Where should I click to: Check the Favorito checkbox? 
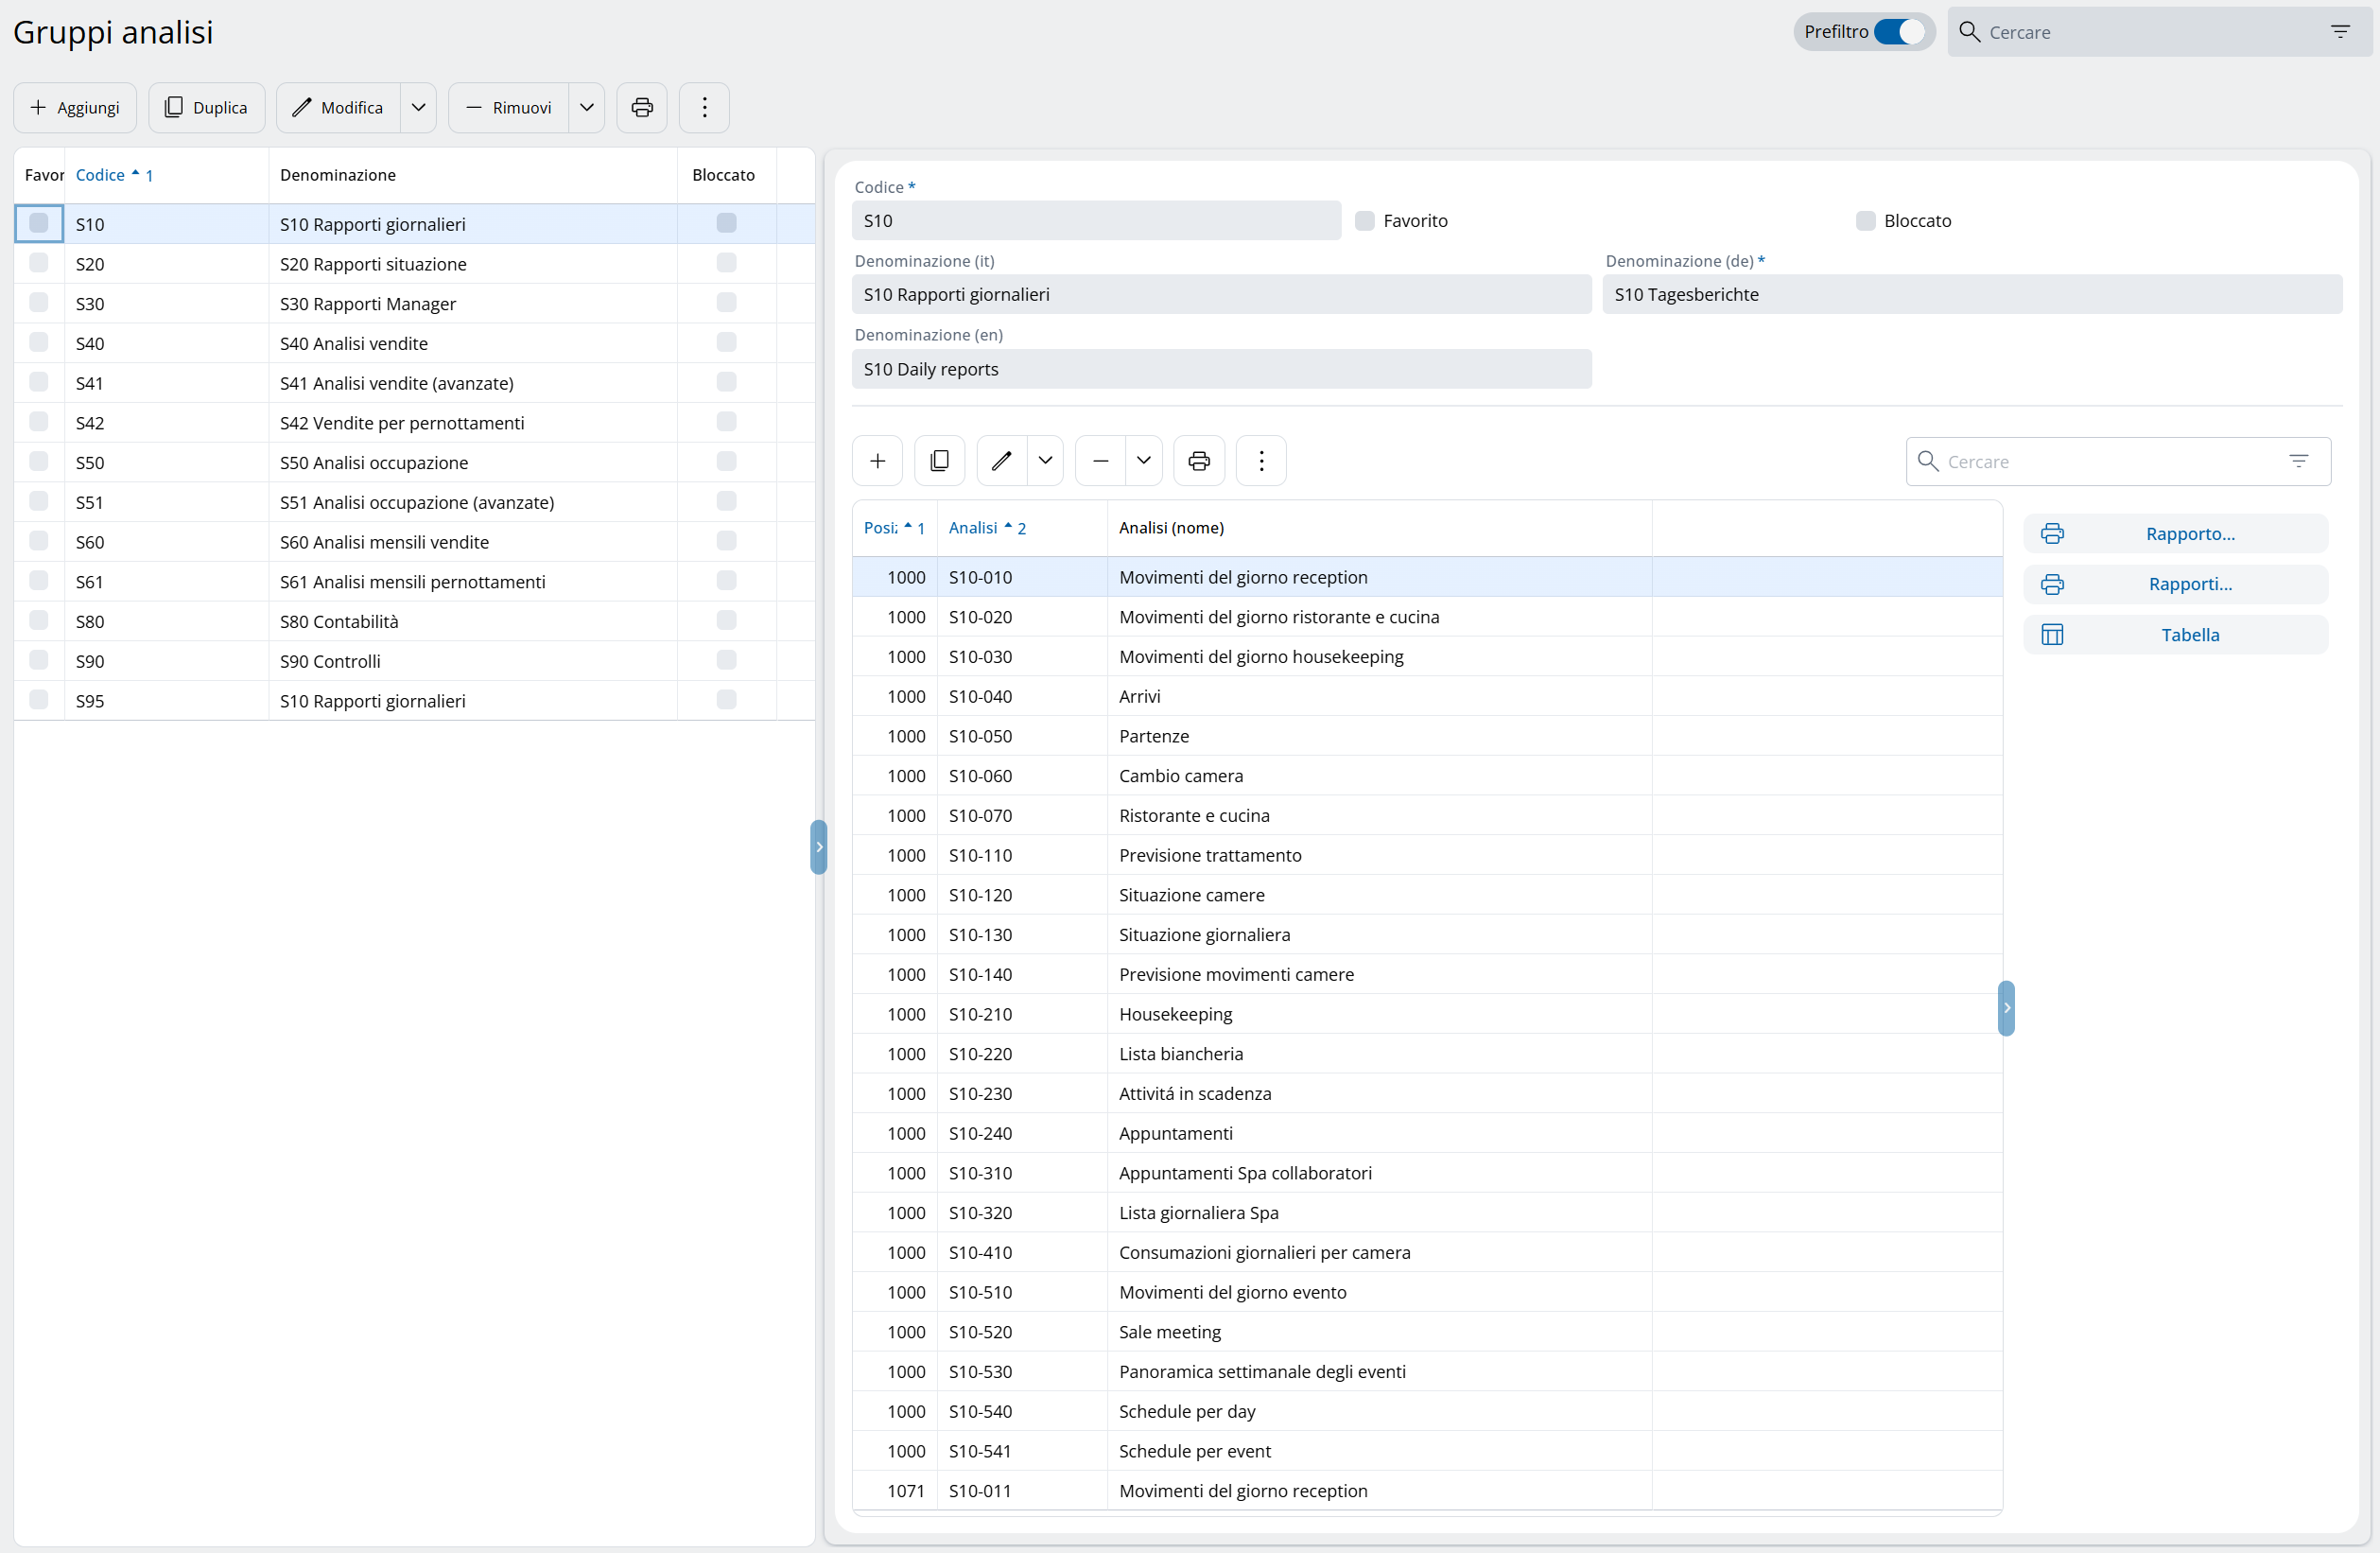tap(1364, 221)
